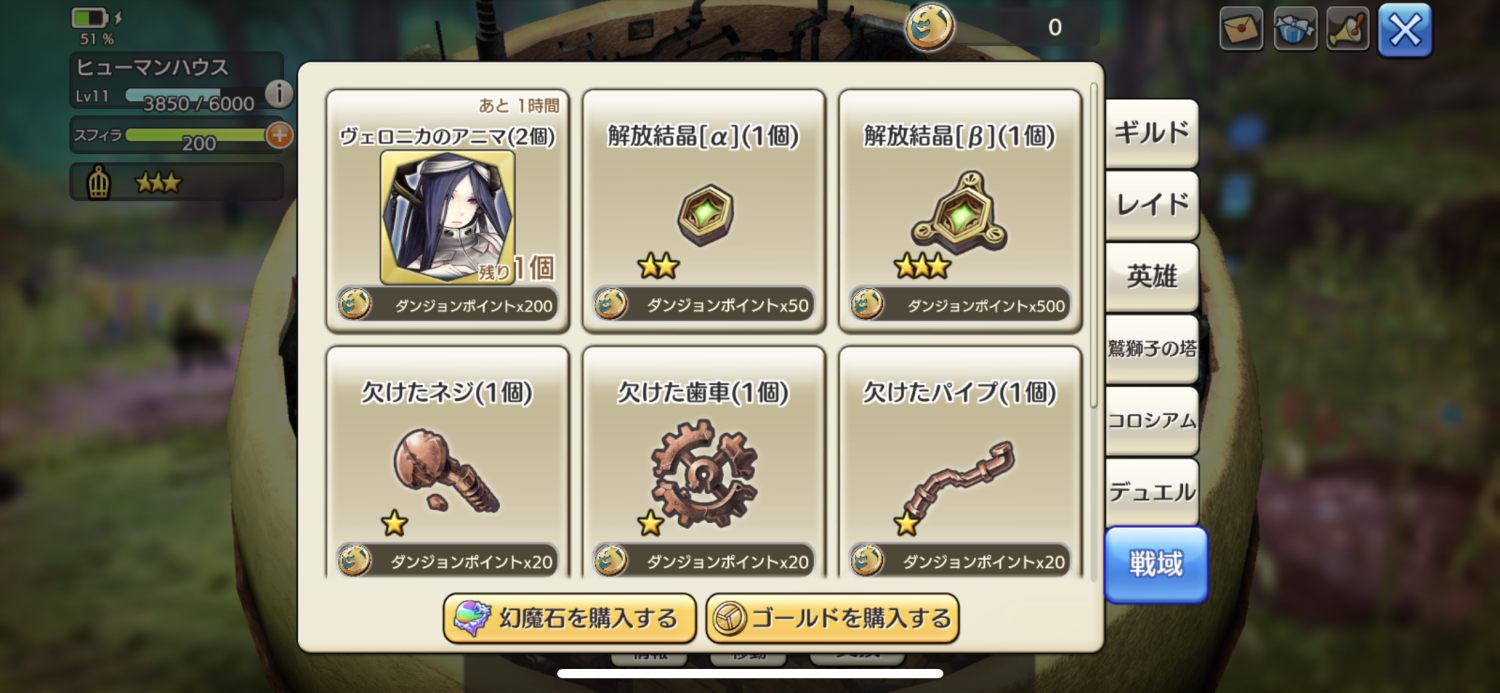
Task: Tap the dungeon point coin icon at top
Action: pos(929,27)
